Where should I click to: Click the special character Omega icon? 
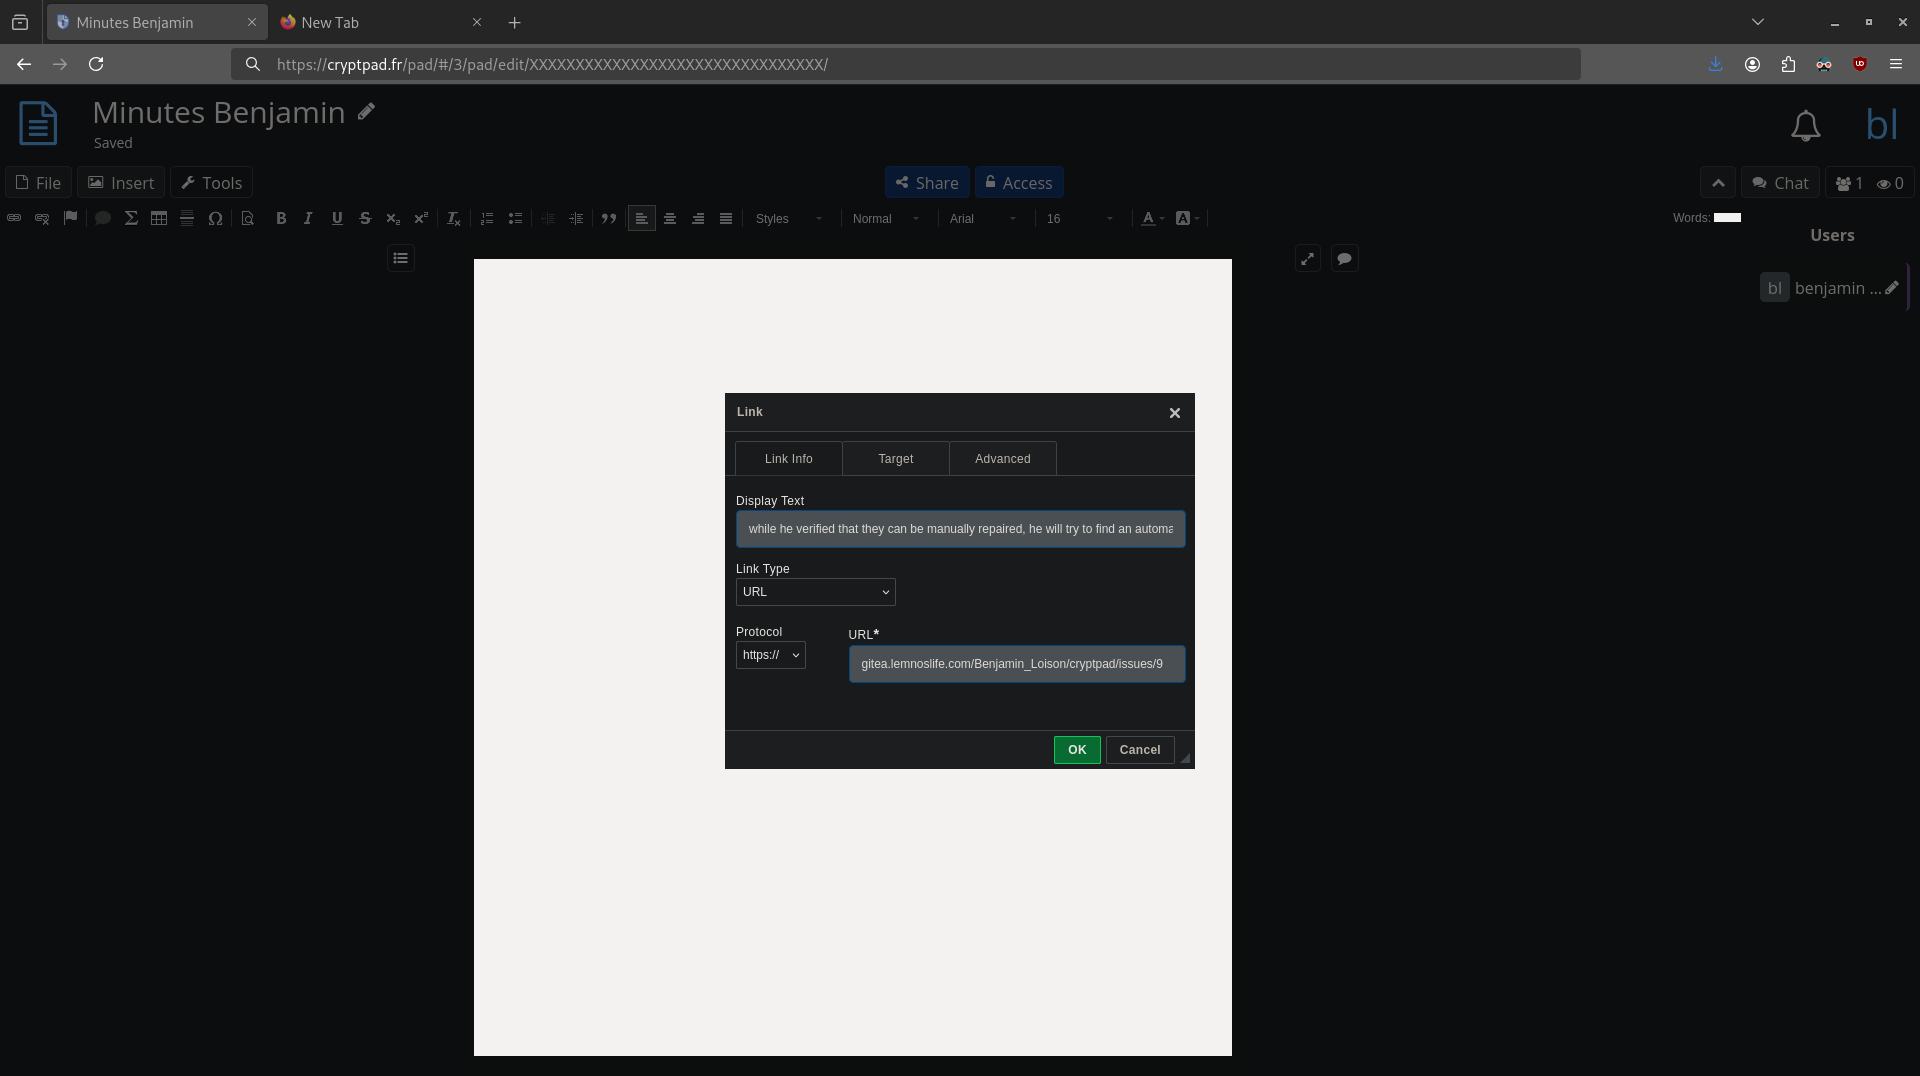[215, 218]
